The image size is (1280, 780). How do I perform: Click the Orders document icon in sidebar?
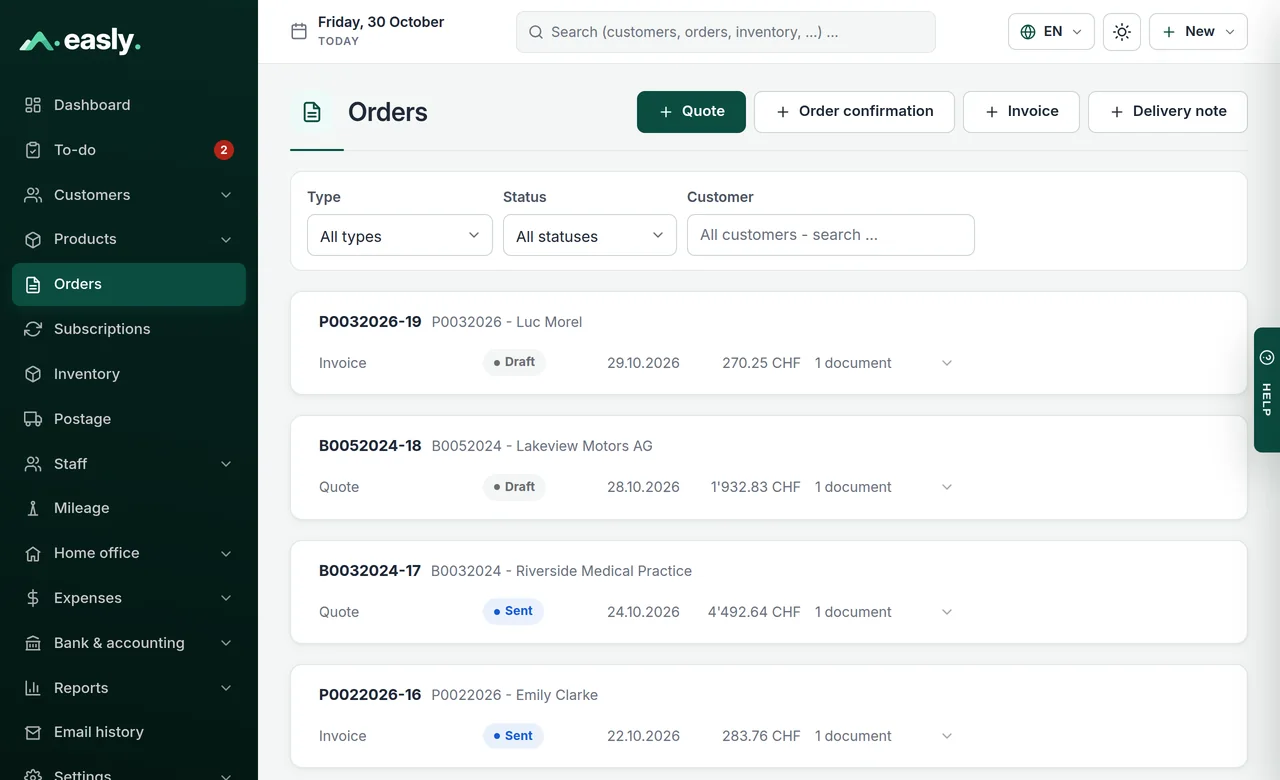33,284
